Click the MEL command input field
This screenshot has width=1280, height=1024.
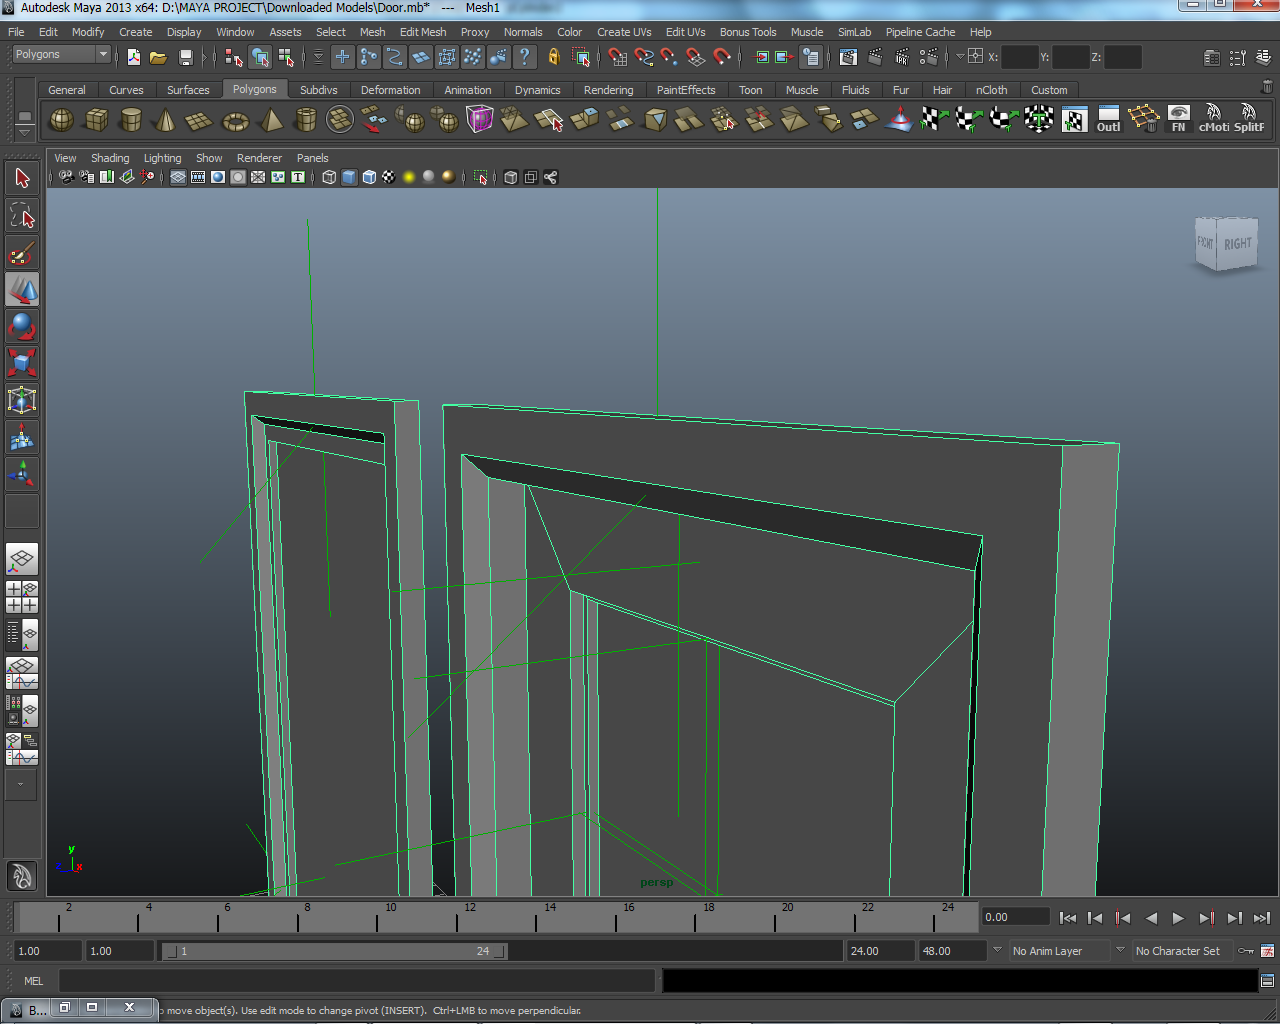point(356,981)
